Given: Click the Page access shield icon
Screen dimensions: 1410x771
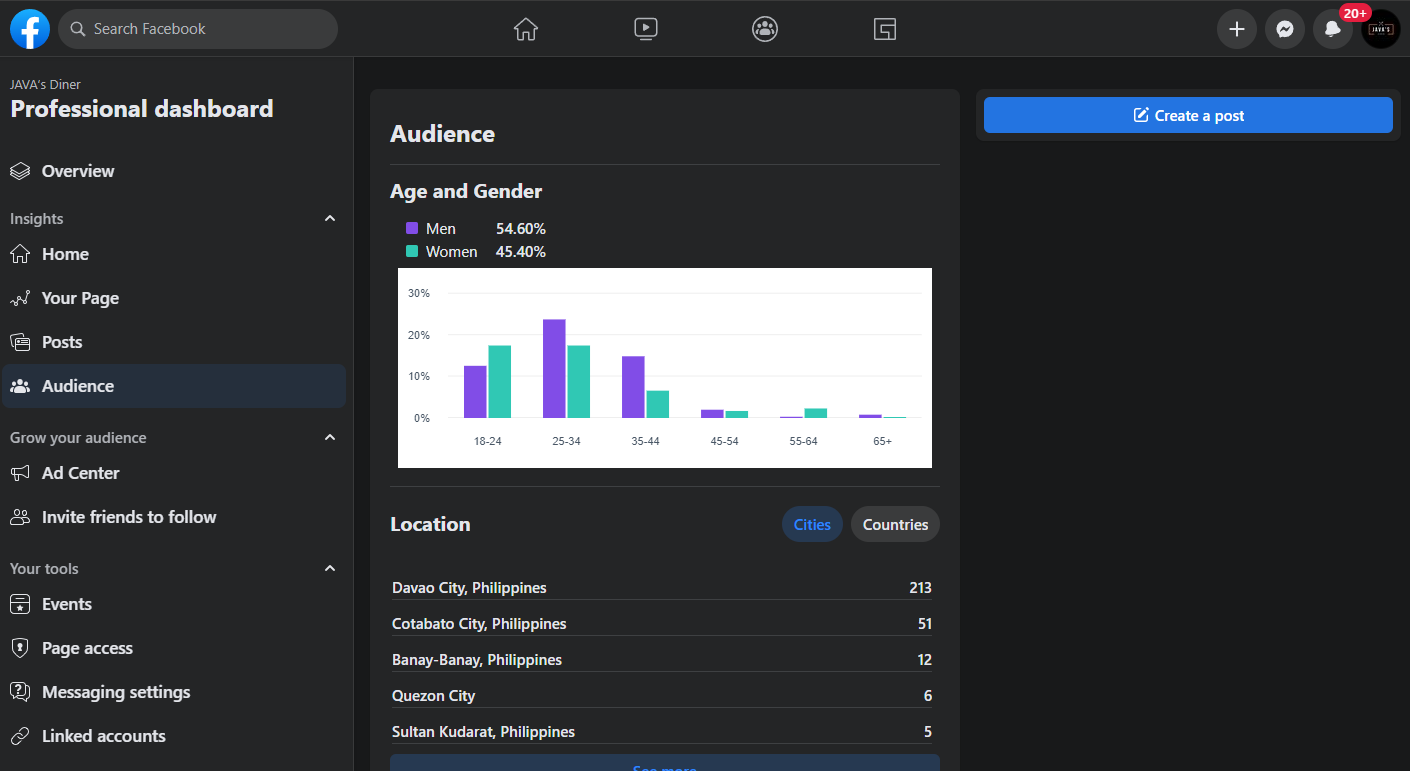Looking at the screenshot, I should (x=20, y=648).
